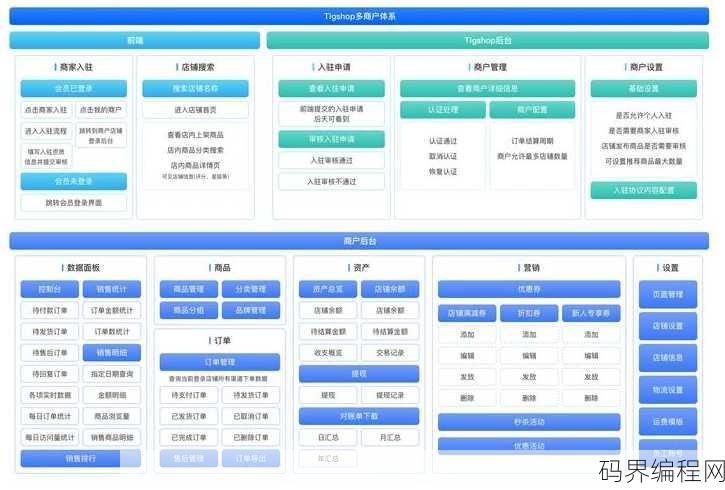
Task: Click the 交易记录 box
Action: click(x=390, y=352)
